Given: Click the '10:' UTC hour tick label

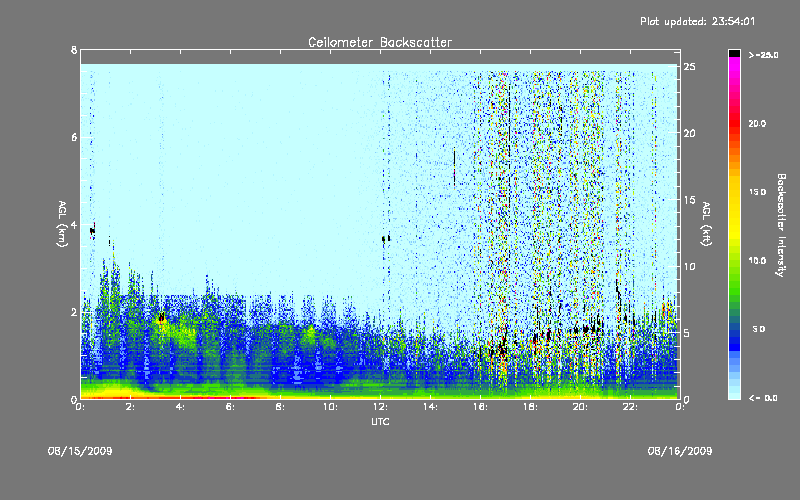Looking at the screenshot, I should click(330, 407).
